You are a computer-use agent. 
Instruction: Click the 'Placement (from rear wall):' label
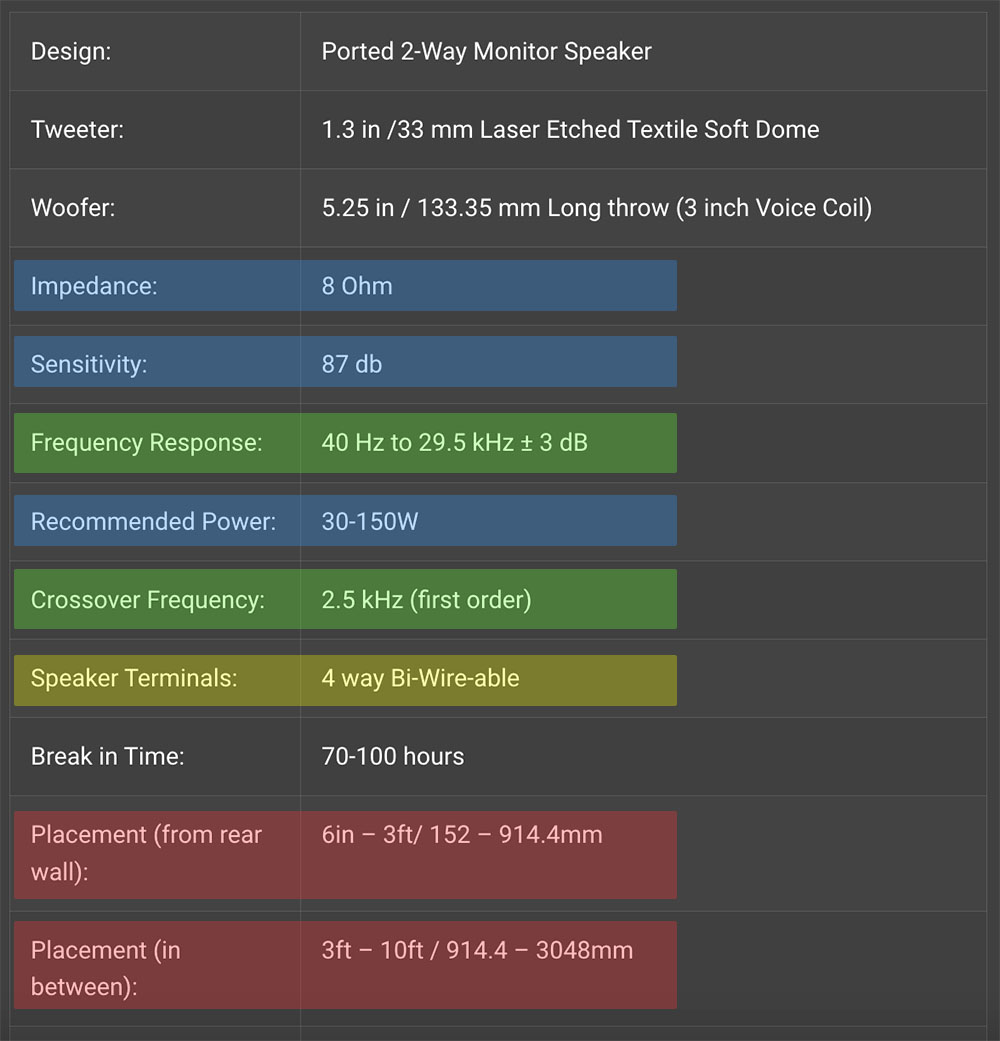[146, 853]
